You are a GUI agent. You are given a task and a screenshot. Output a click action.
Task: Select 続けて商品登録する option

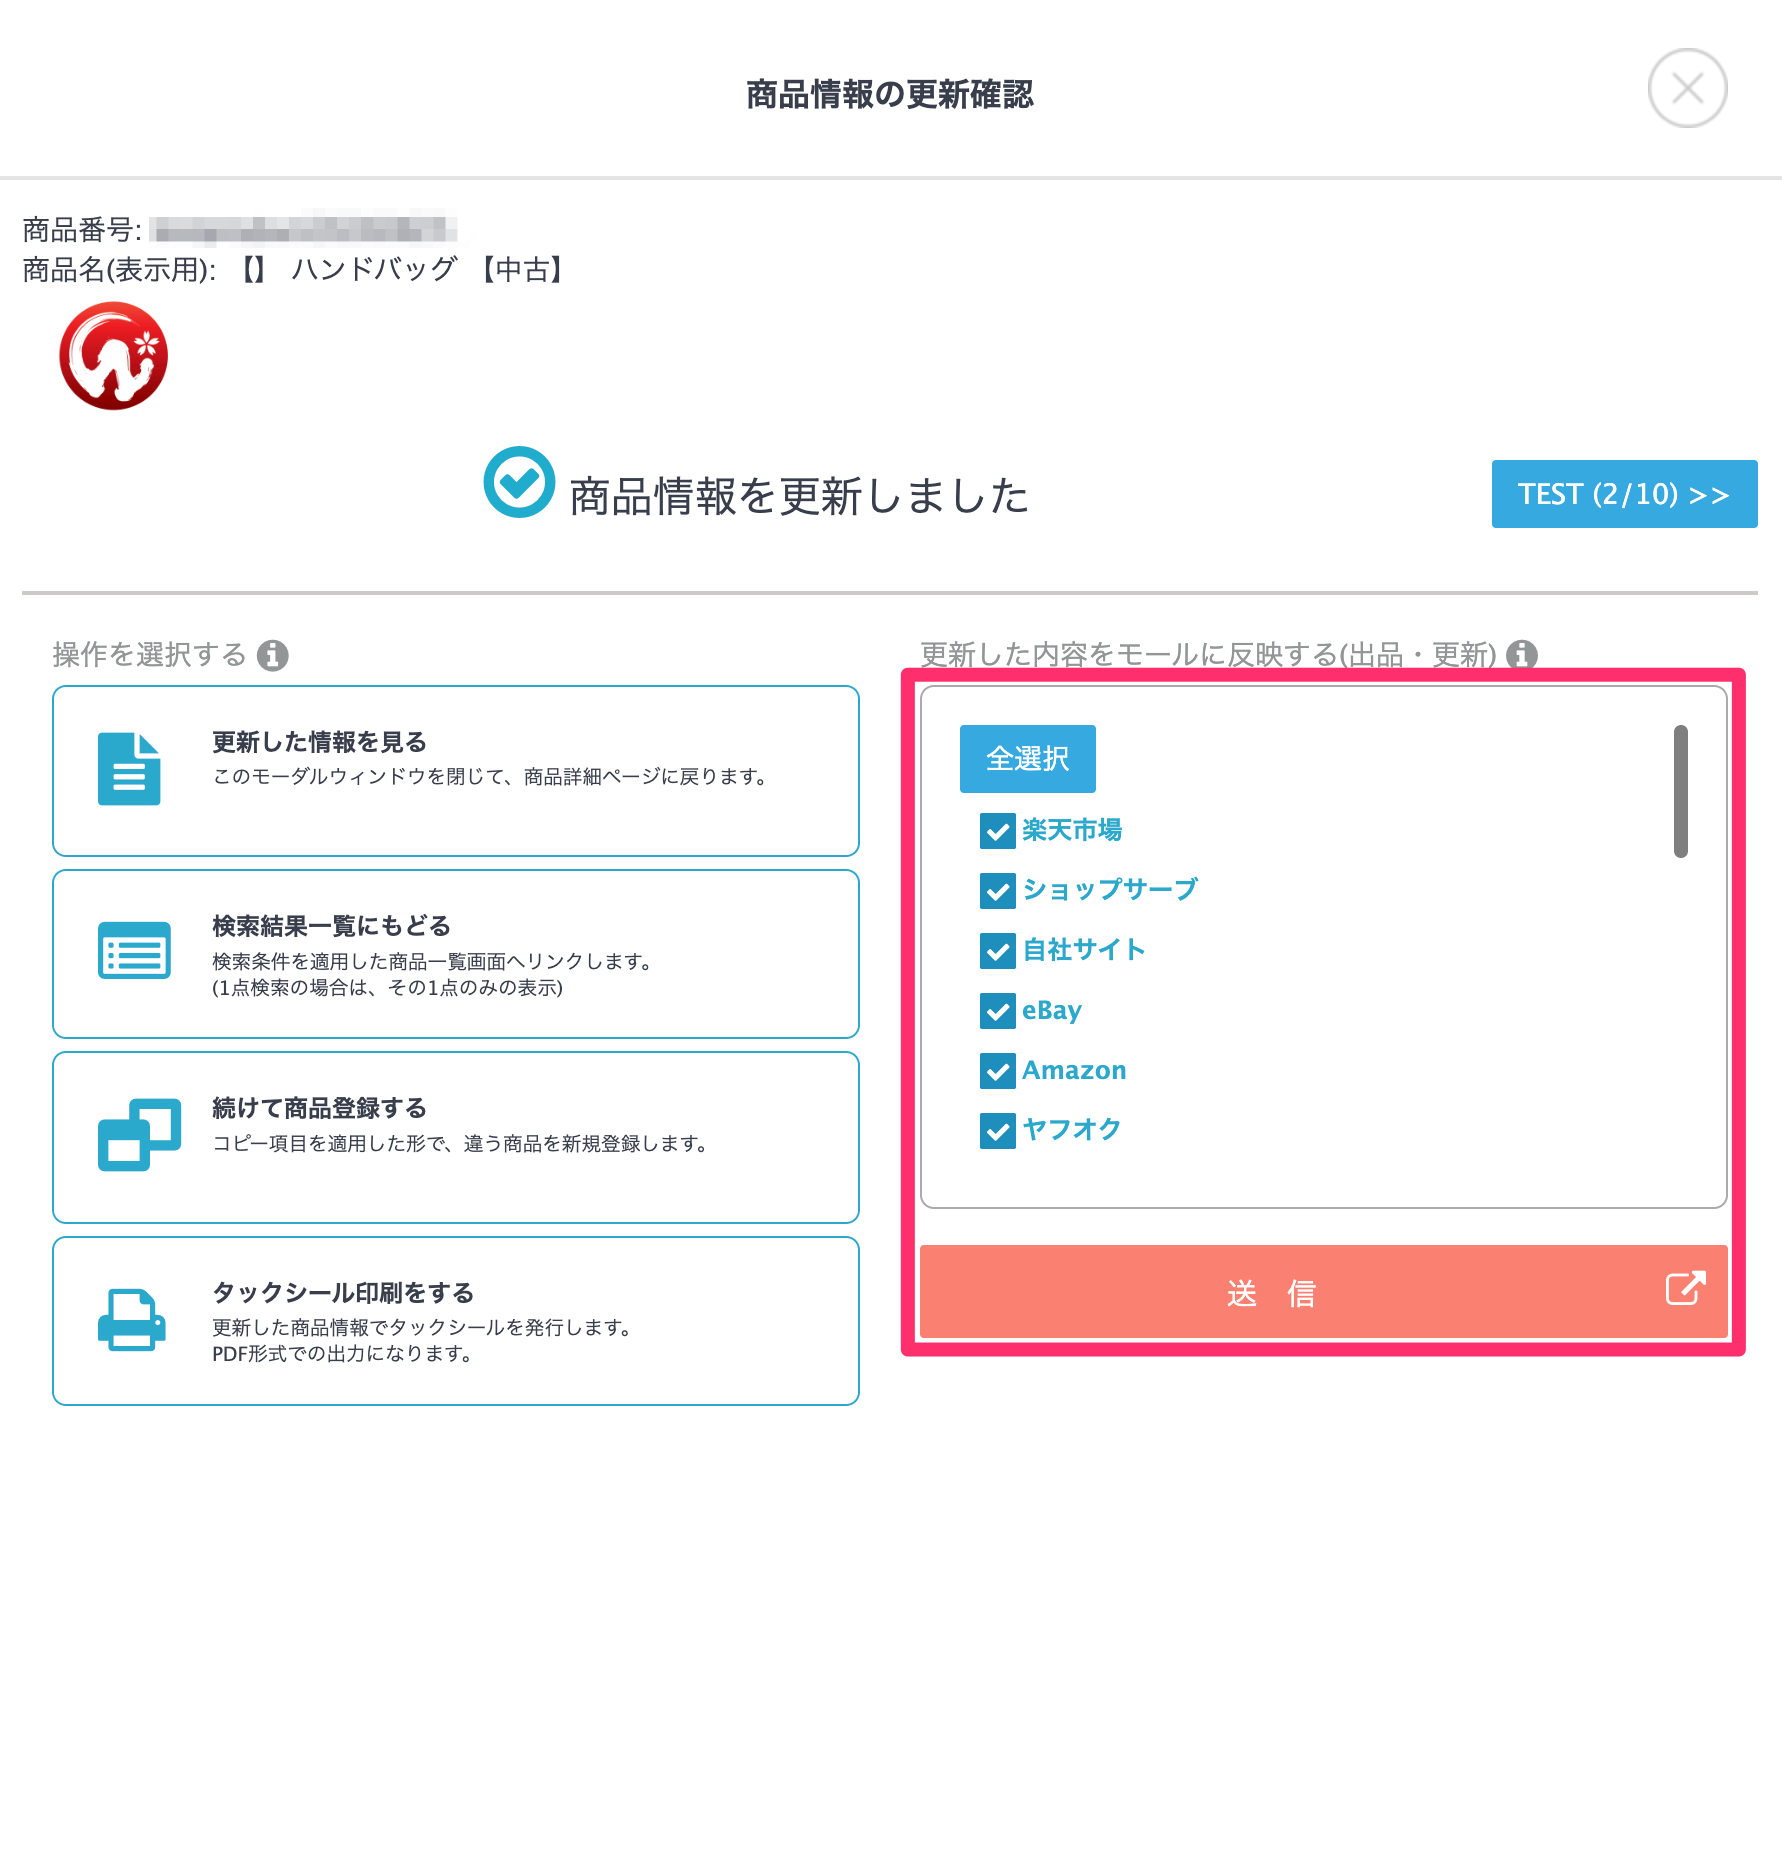456,1137
